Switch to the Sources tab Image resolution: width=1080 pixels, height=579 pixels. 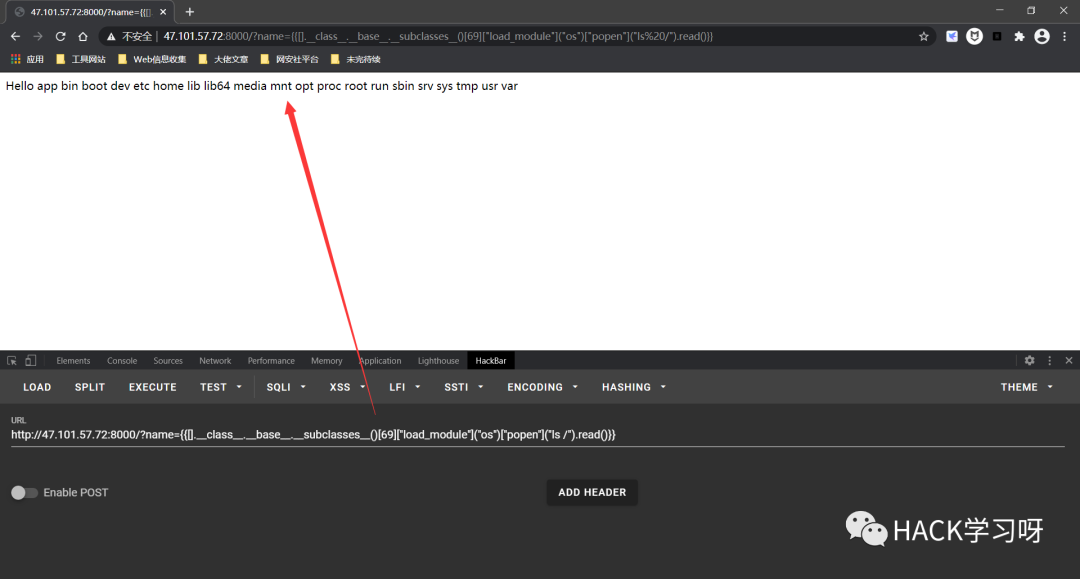168,361
